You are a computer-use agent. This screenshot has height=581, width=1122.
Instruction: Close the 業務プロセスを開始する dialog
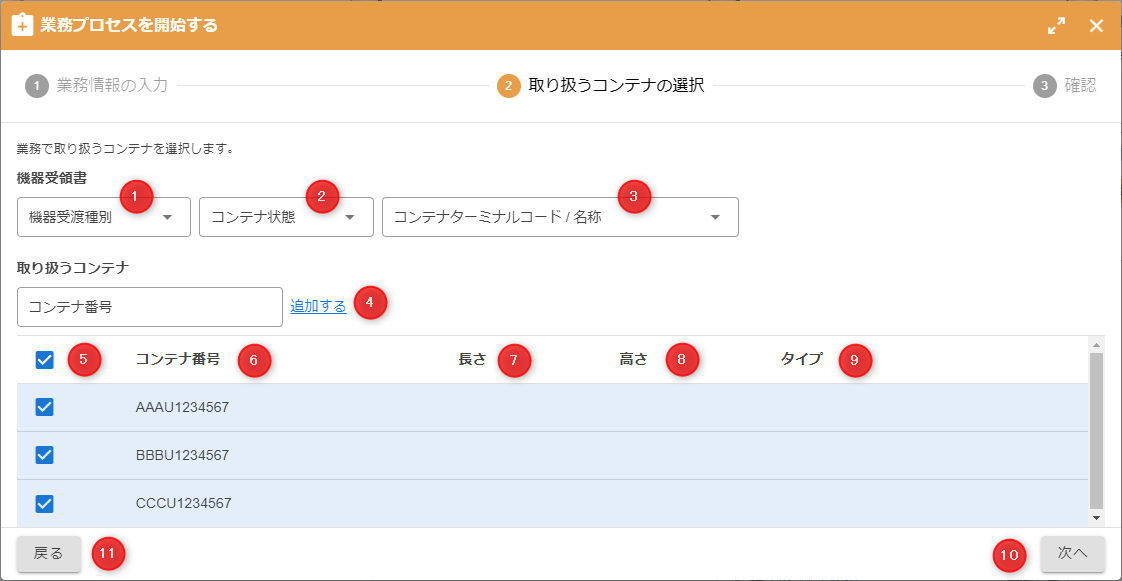tap(1096, 26)
